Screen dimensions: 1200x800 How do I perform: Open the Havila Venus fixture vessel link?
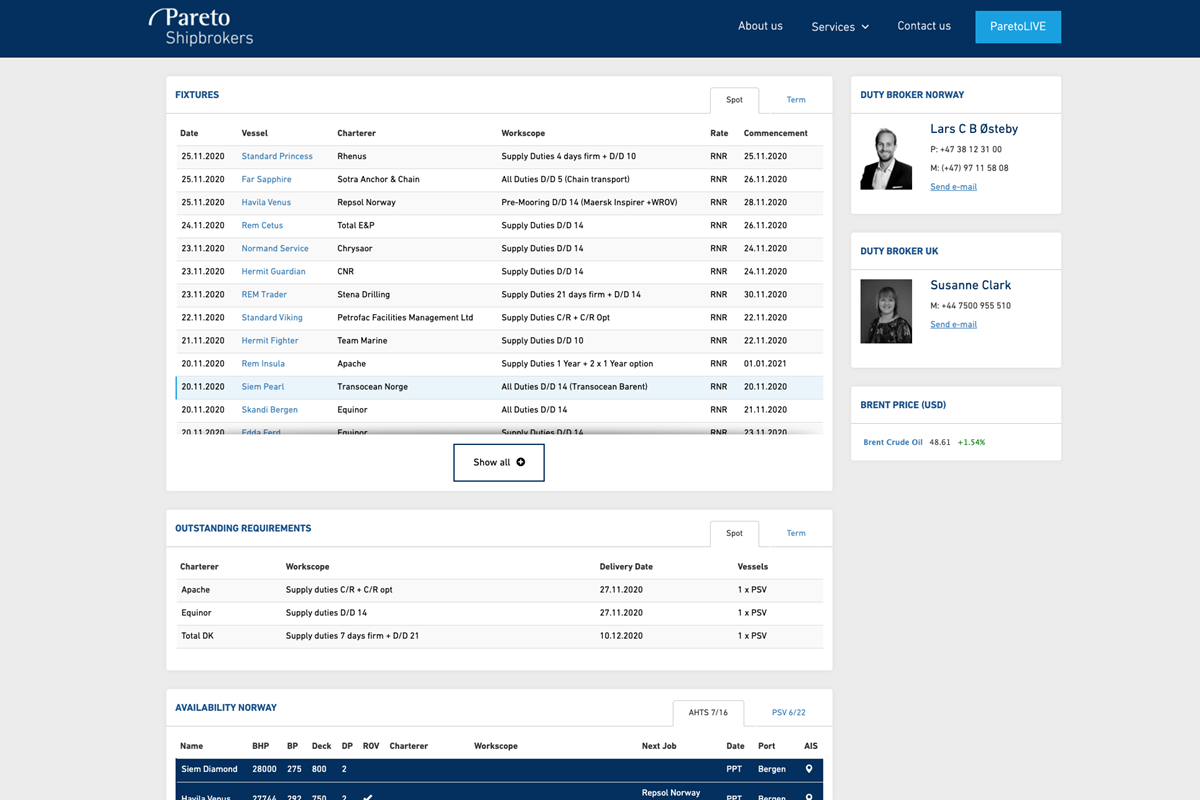point(266,202)
